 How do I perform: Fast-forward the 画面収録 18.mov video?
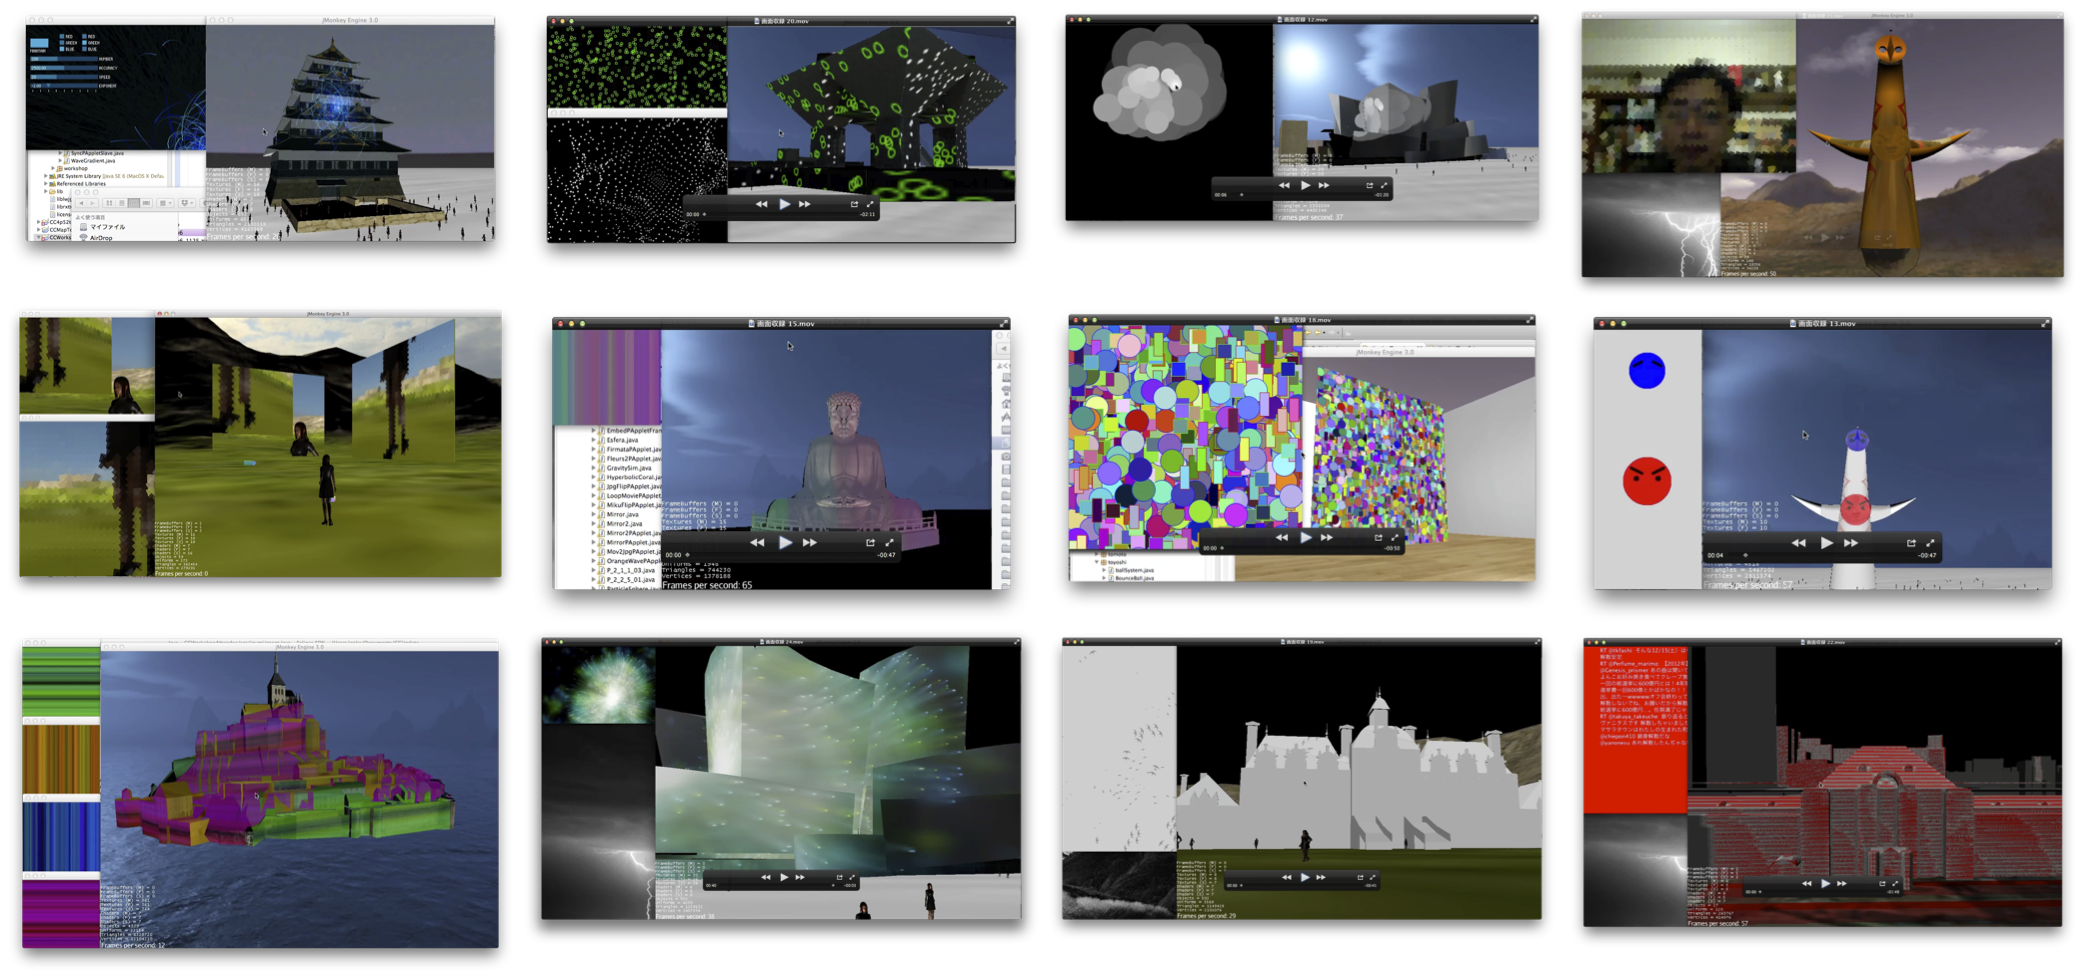point(1327,537)
